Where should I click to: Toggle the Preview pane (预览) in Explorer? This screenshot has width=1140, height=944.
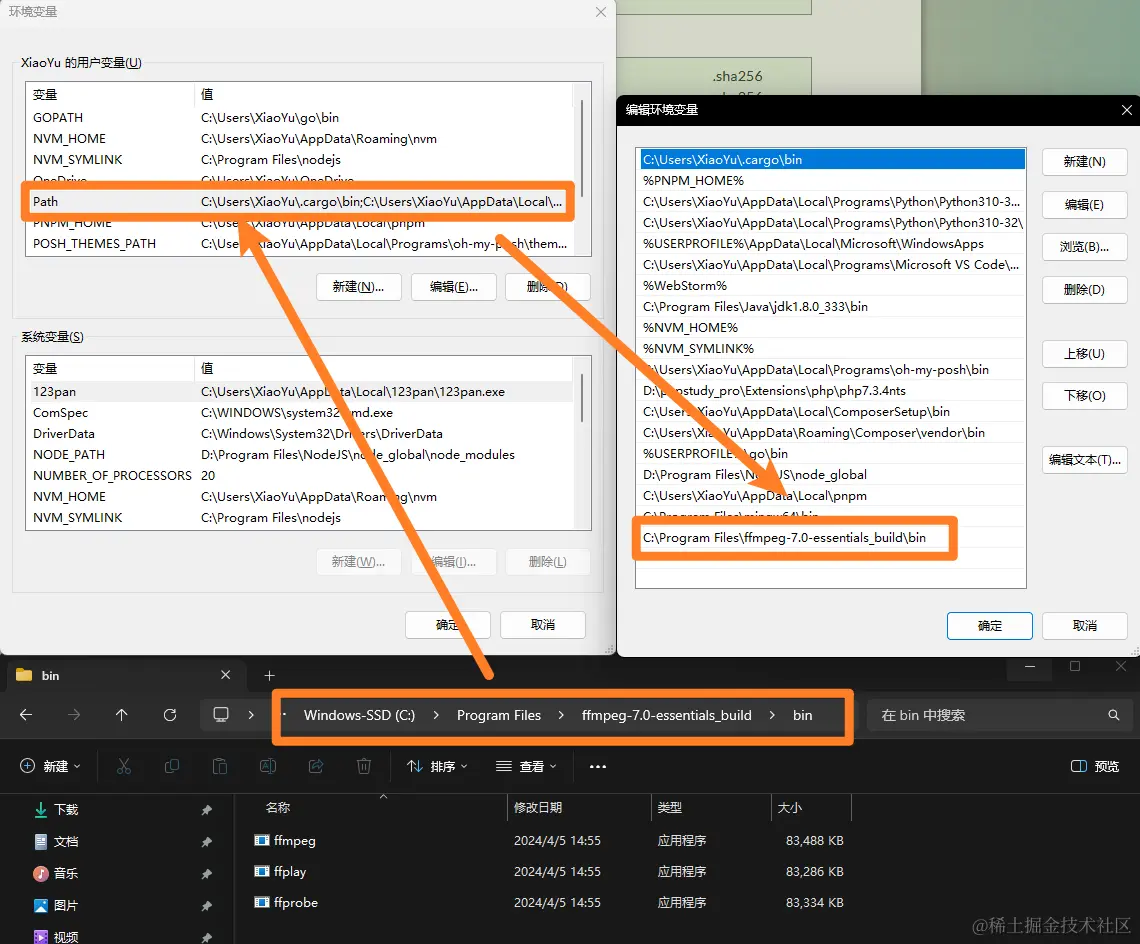click(x=1095, y=766)
